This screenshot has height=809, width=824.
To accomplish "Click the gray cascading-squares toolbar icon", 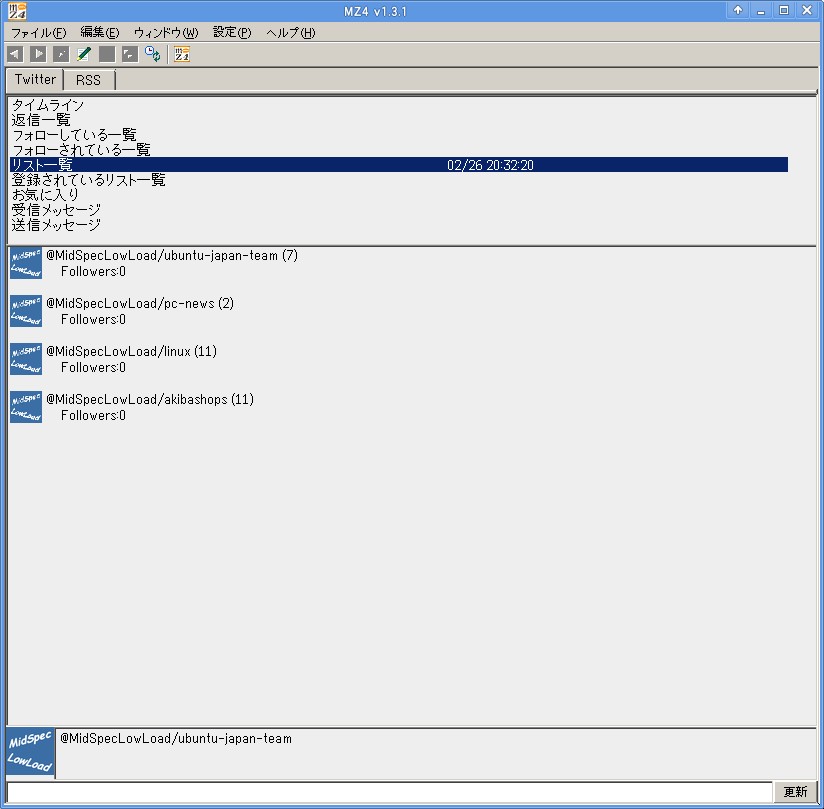I will coord(130,54).
